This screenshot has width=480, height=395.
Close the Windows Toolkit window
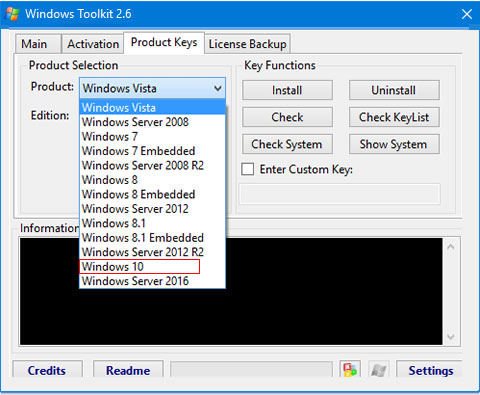(x=467, y=14)
